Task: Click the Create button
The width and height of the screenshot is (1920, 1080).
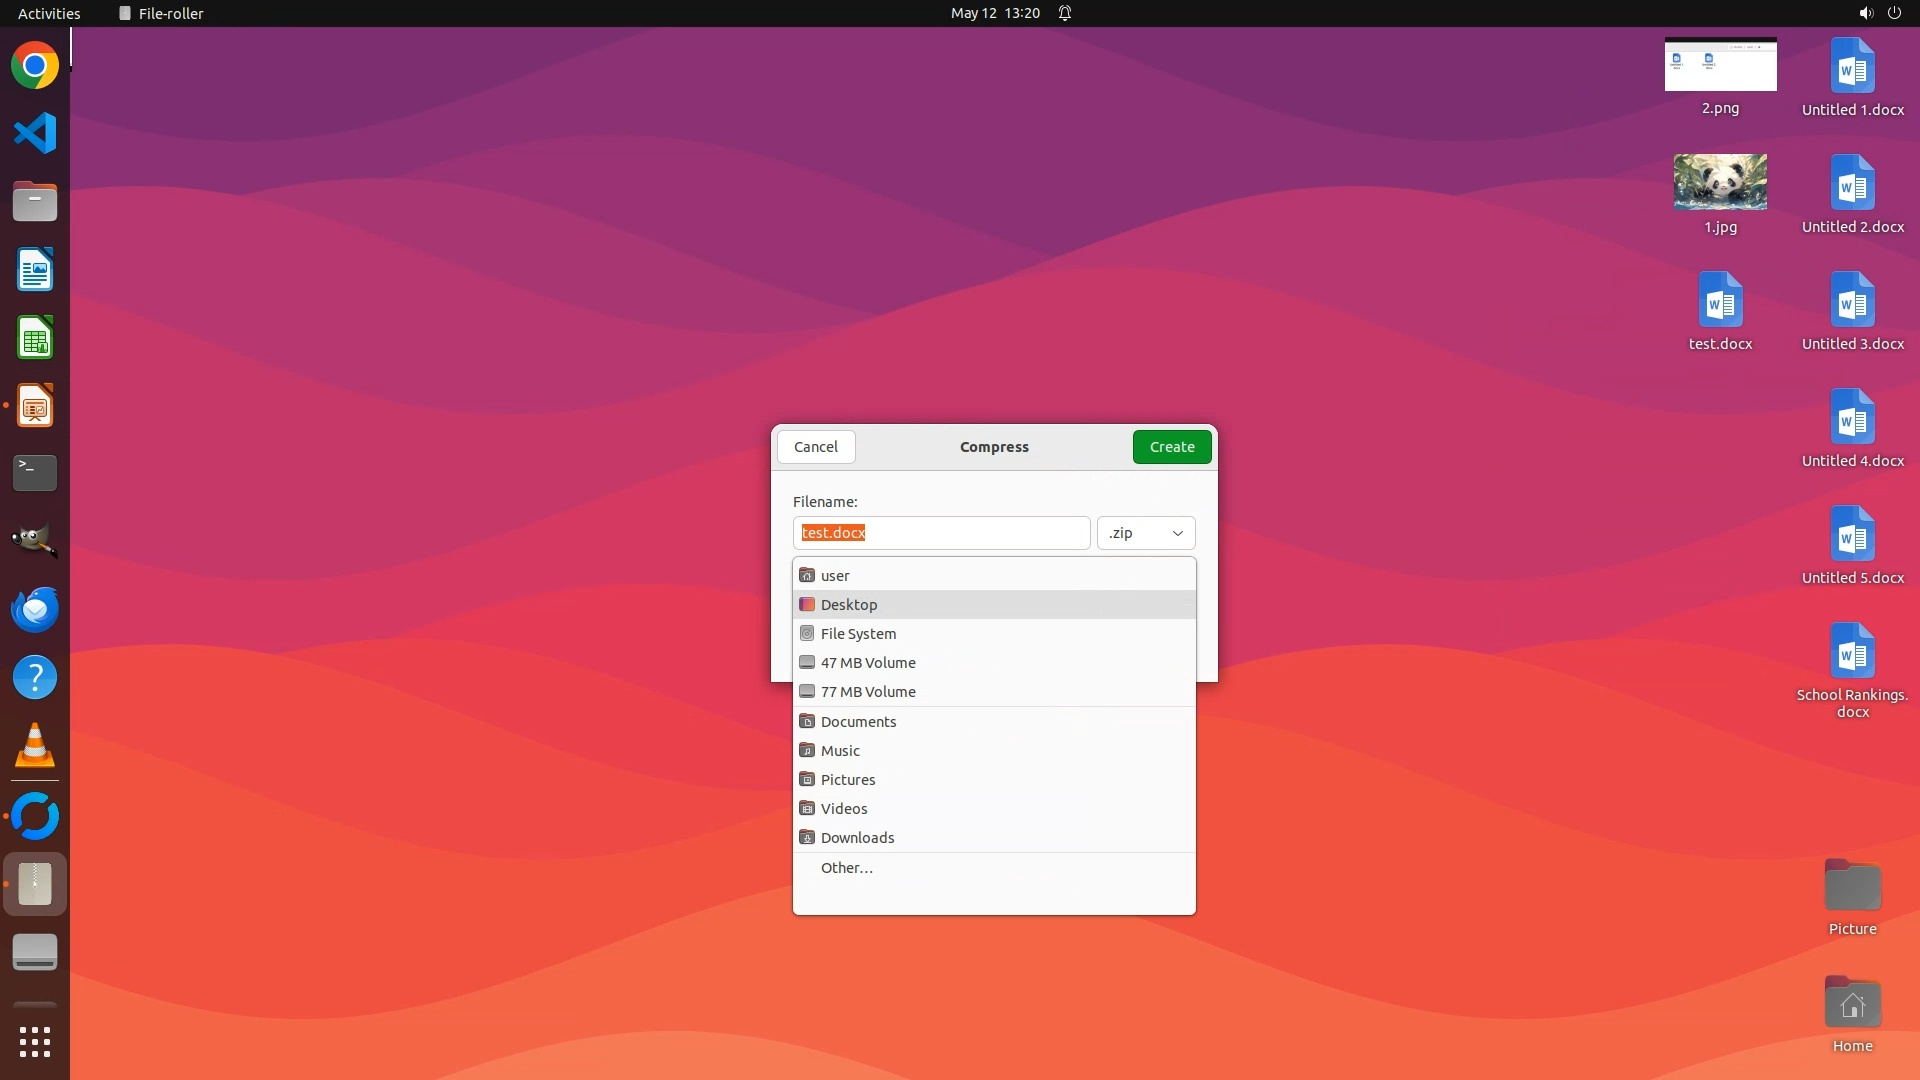Action: click(x=1171, y=447)
